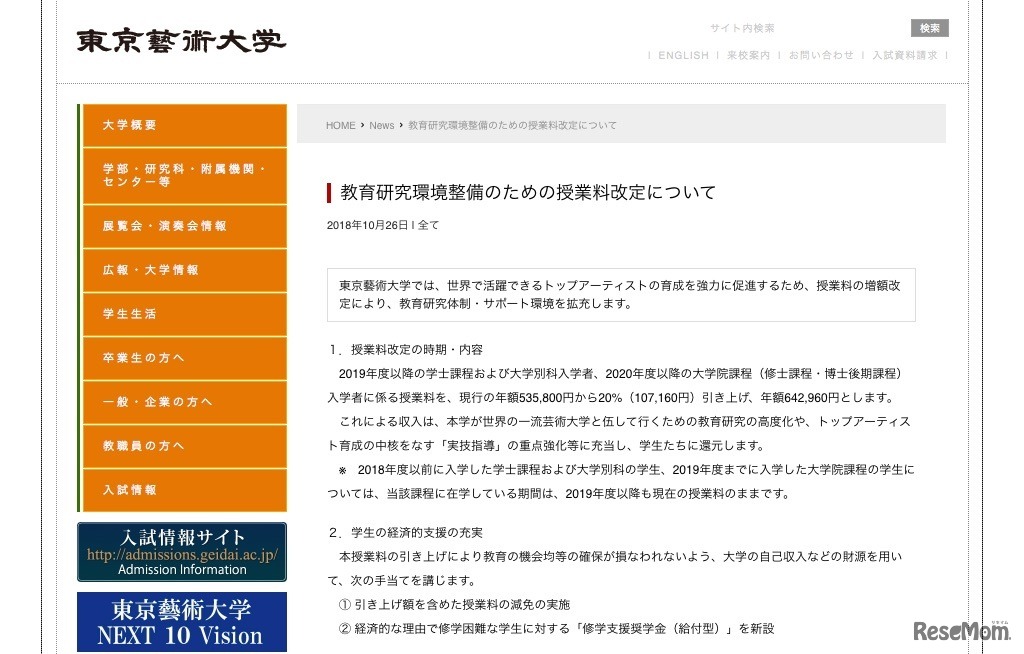
Task: Click heading 2．学生の経済的支援の充実
Action: [405, 532]
